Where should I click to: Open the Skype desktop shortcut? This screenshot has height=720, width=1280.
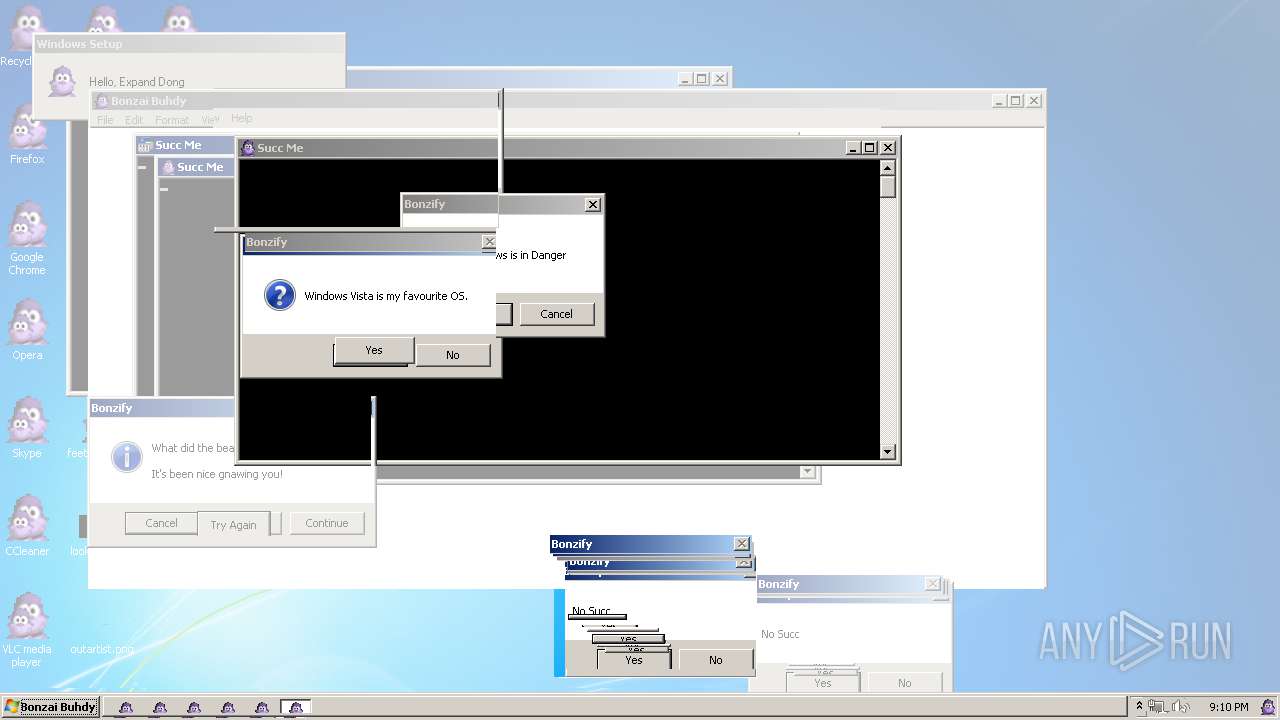pyautogui.click(x=27, y=428)
